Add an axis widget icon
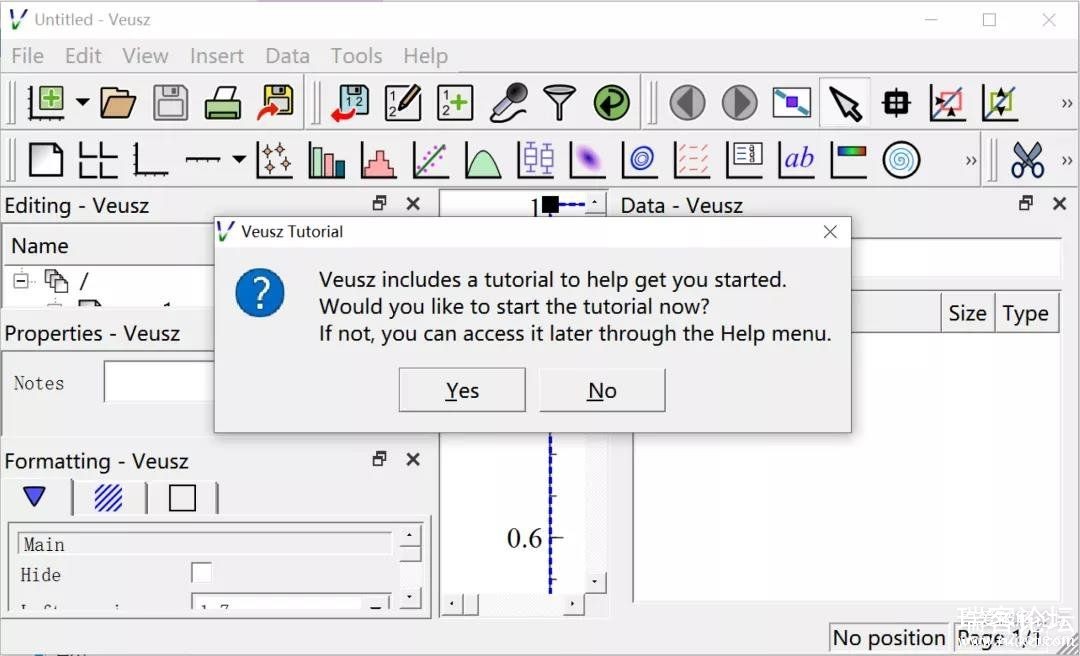The width and height of the screenshot is (1080, 656). tap(202, 159)
